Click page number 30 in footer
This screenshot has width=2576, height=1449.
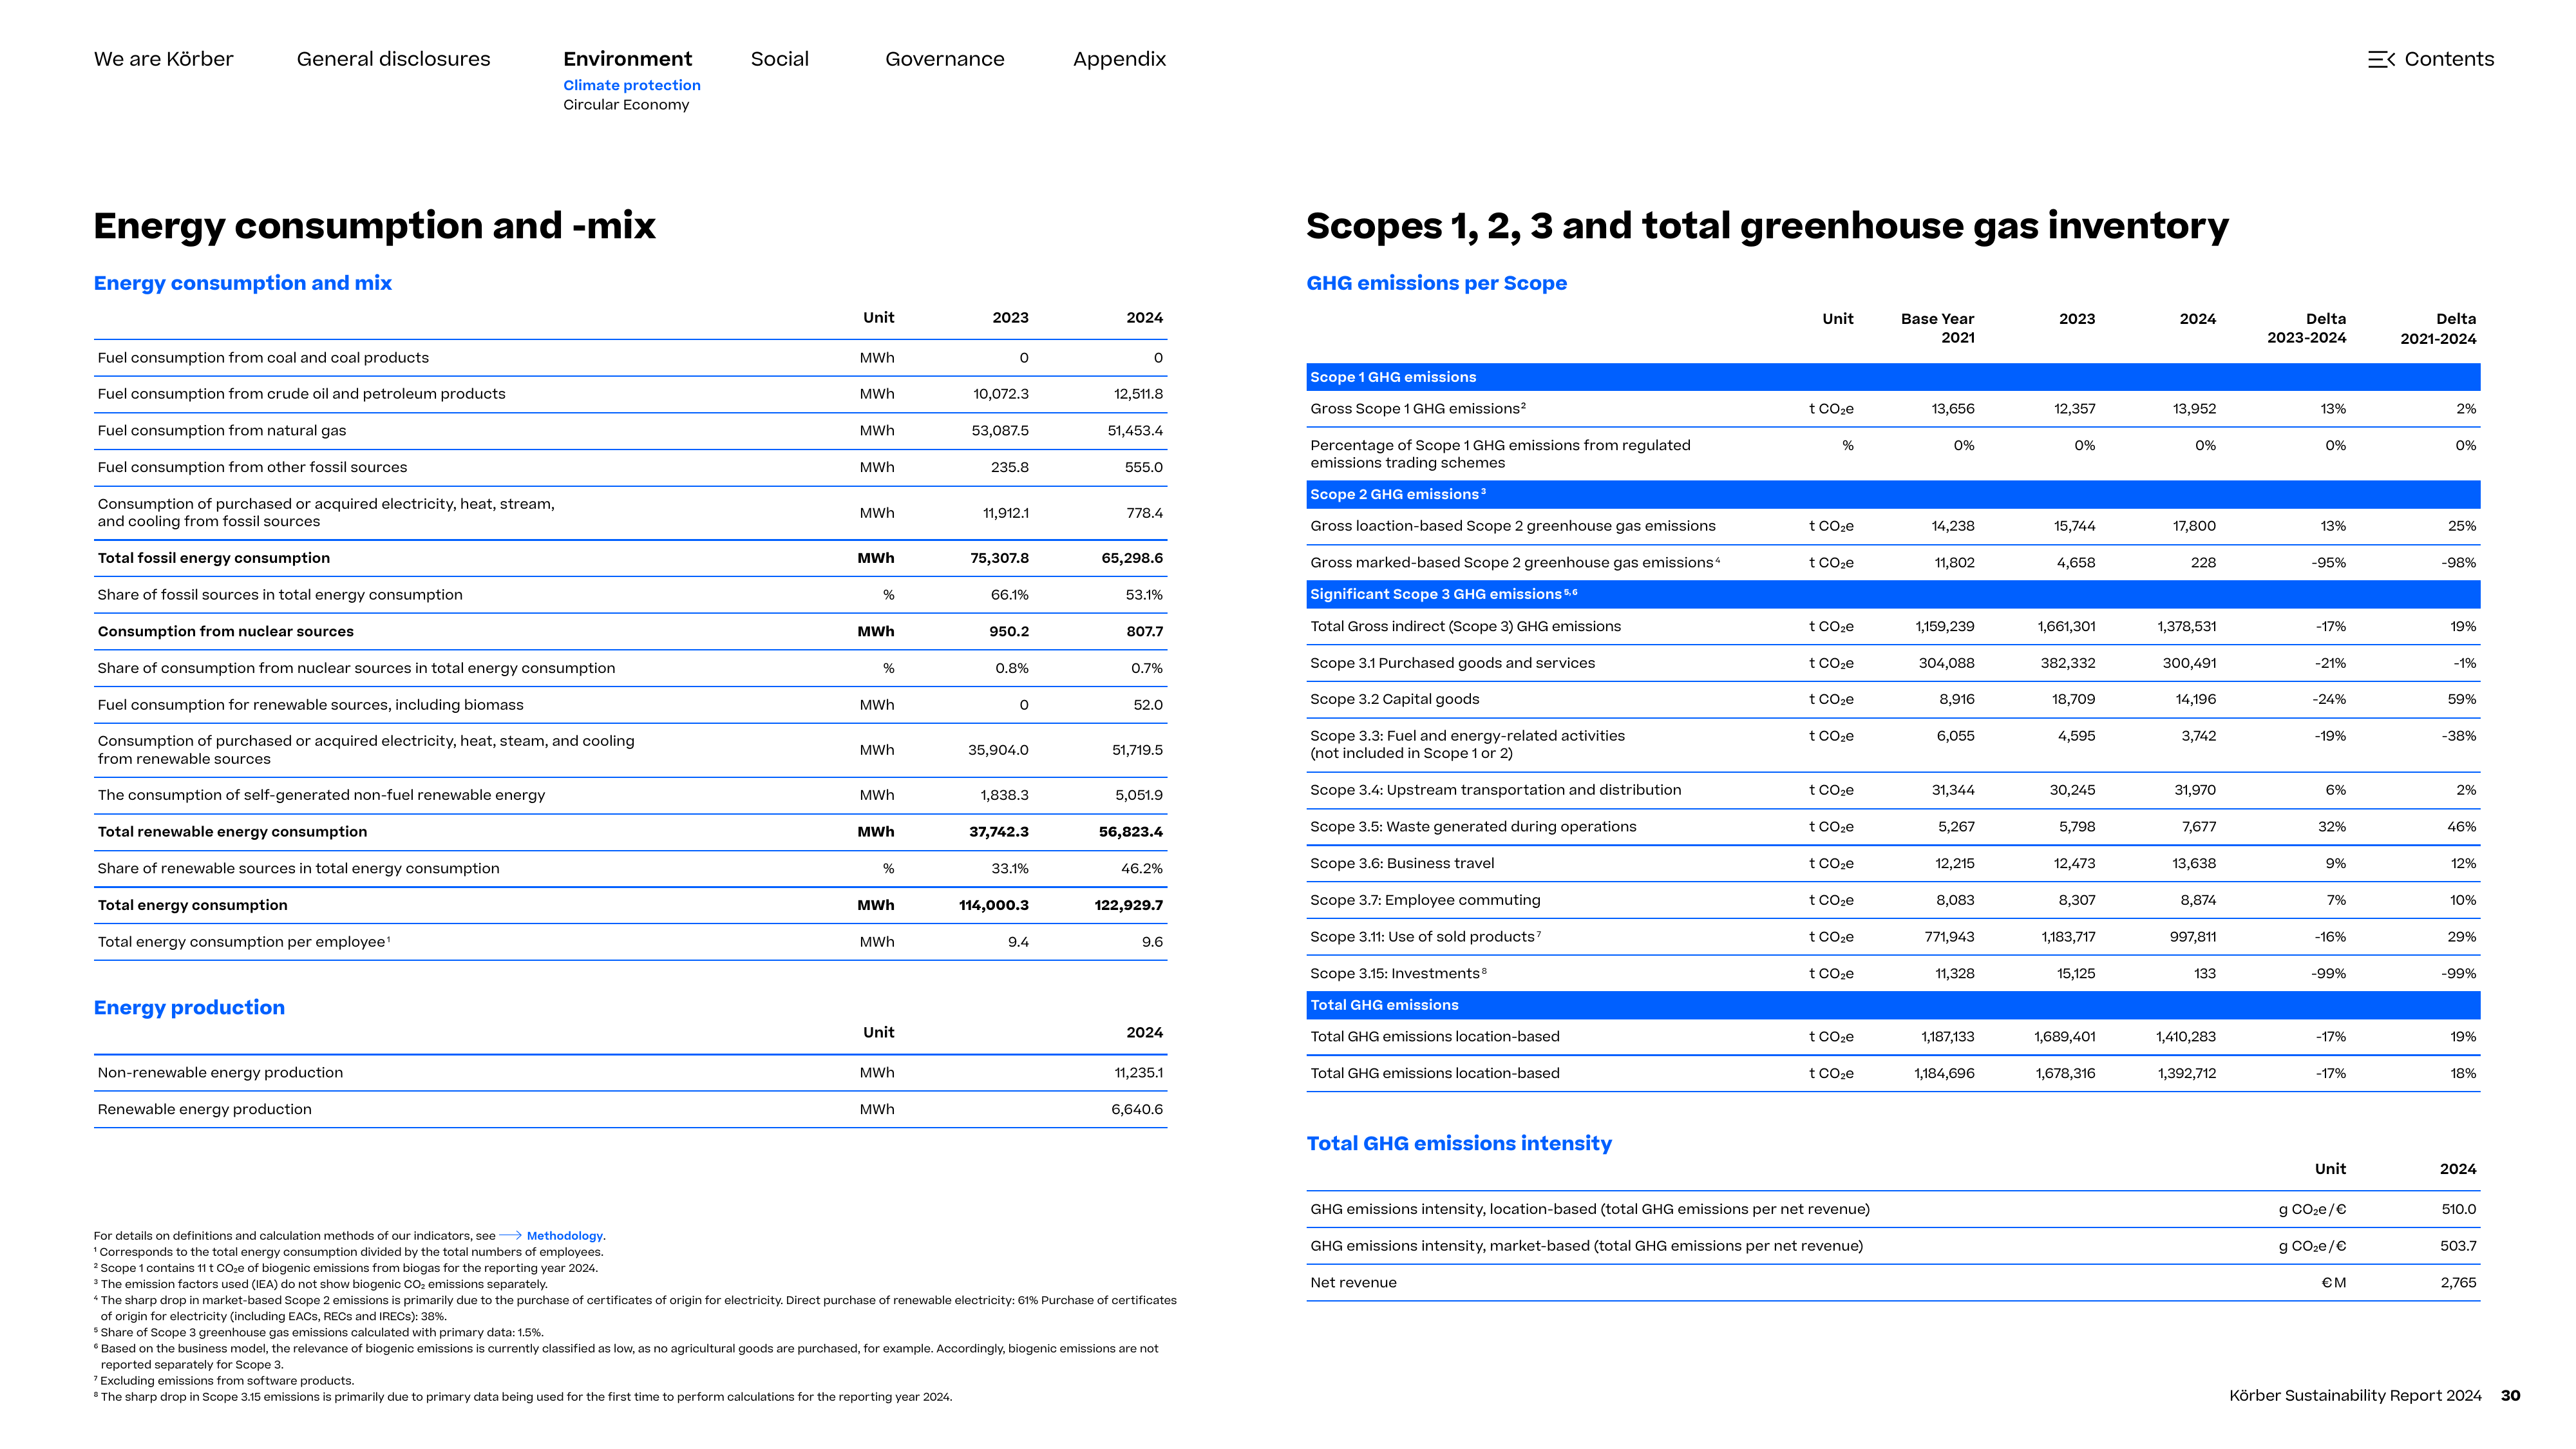[x=2510, y=1396]
